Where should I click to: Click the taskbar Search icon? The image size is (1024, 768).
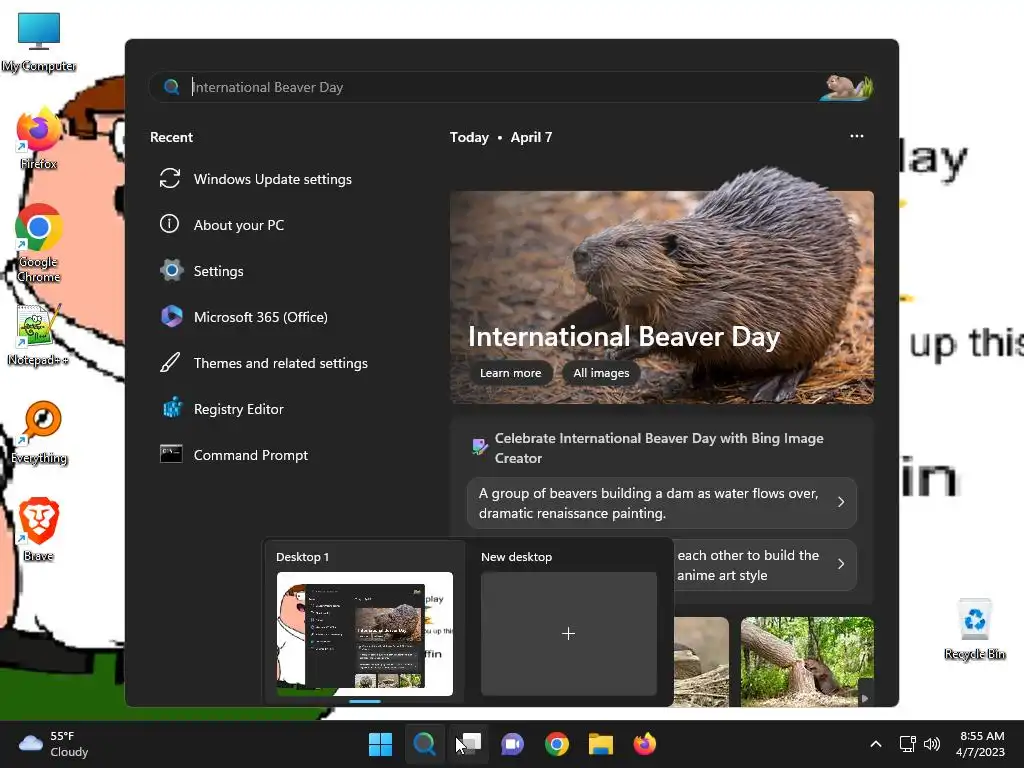[424, 744]
